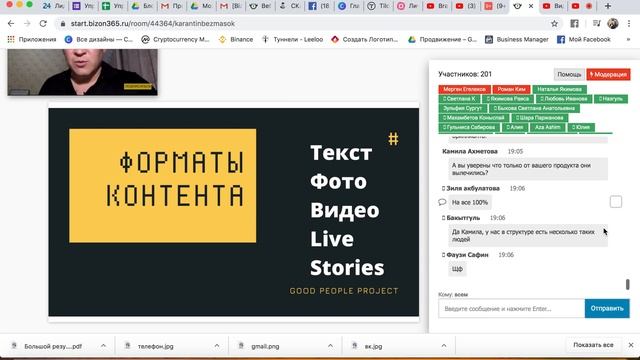Select participant Роман Ким

[511, 89]
